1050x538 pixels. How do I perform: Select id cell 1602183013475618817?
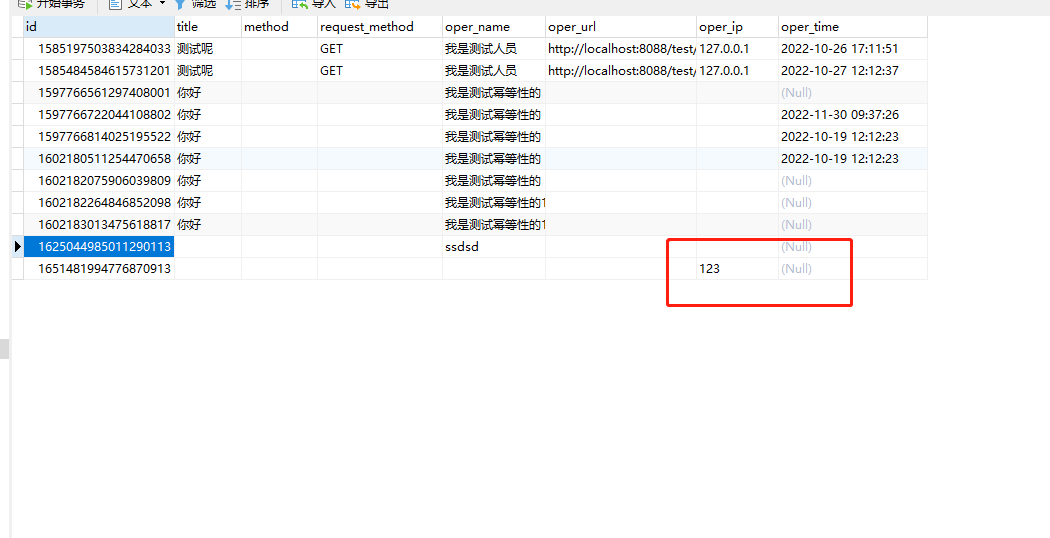coord(99,224)
